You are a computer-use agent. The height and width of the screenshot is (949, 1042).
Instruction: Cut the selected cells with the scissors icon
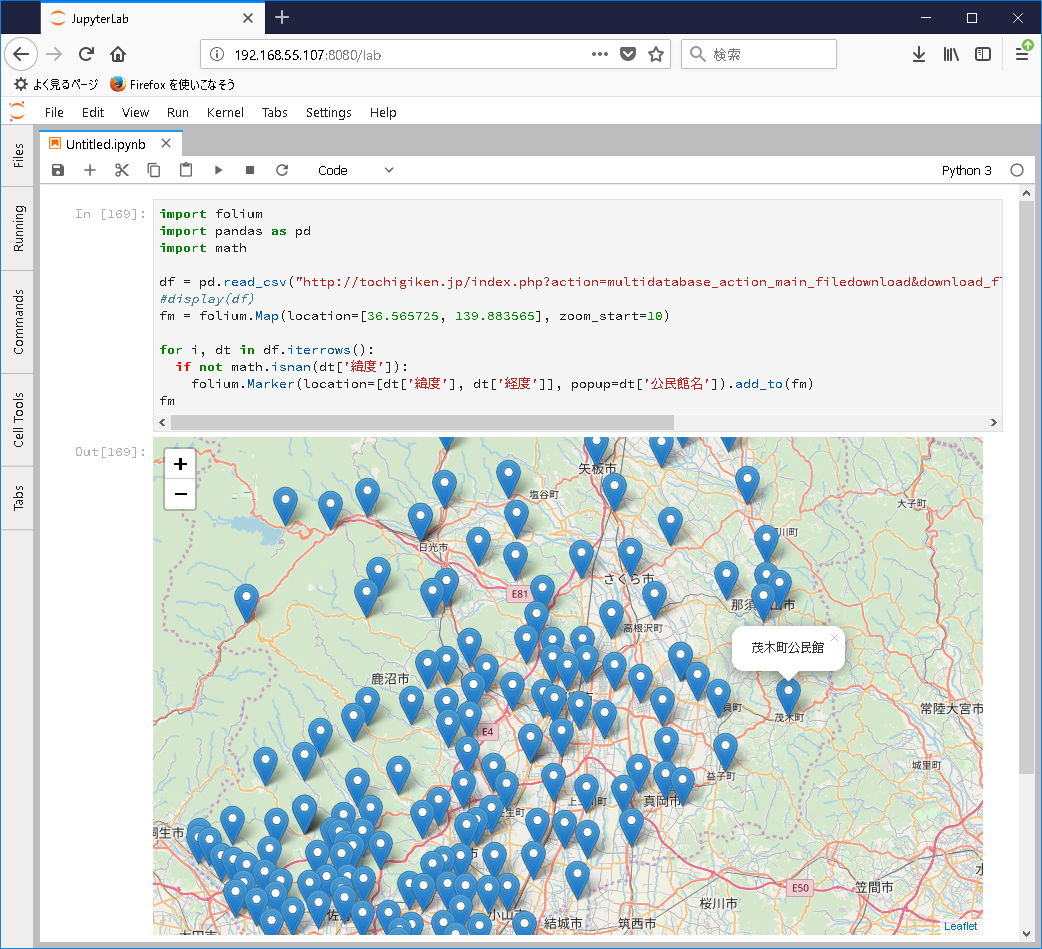121,170
